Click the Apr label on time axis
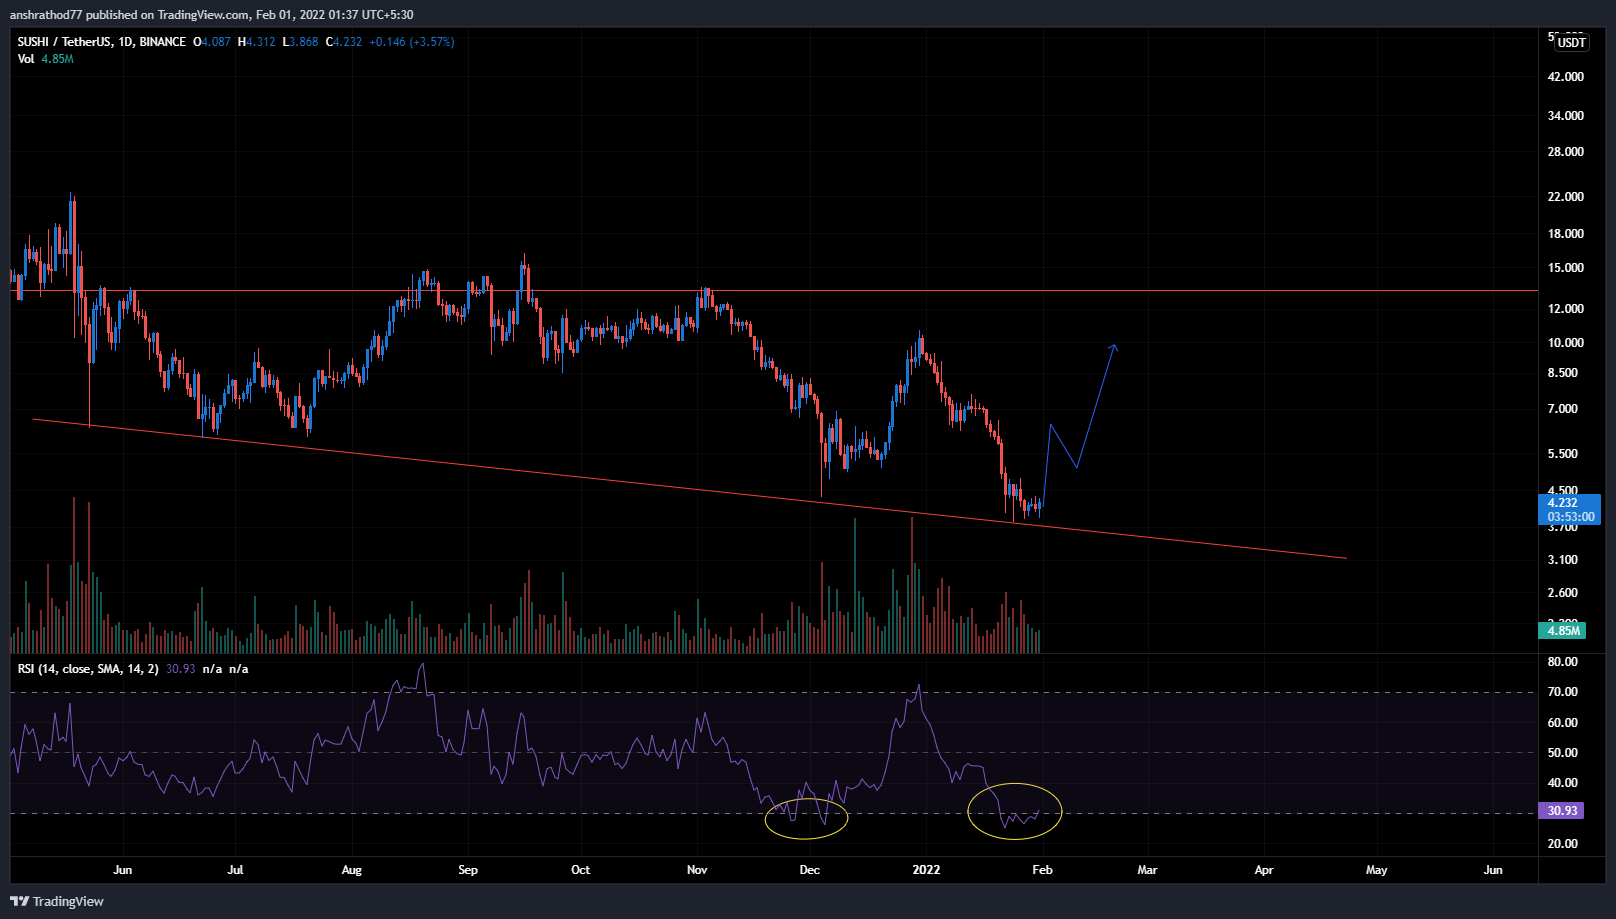This screenshot has height=919, width=1616. [1264, 870]
